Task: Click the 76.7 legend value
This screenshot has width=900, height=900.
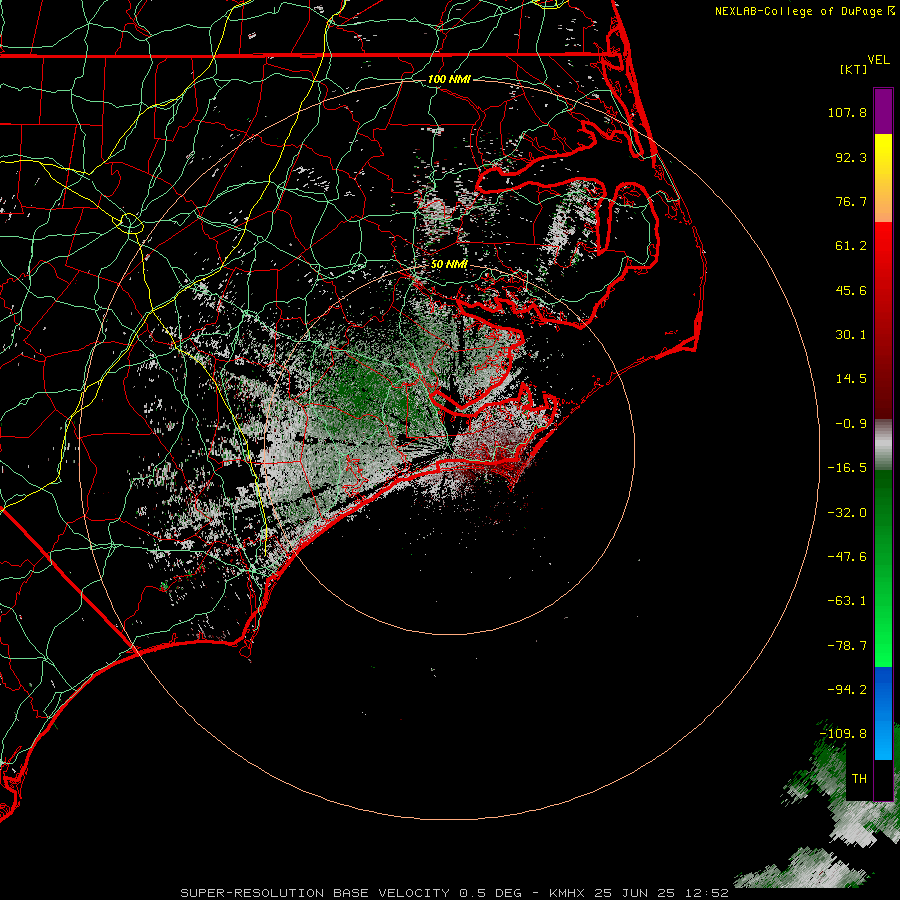Action: [x=851, y=201]
